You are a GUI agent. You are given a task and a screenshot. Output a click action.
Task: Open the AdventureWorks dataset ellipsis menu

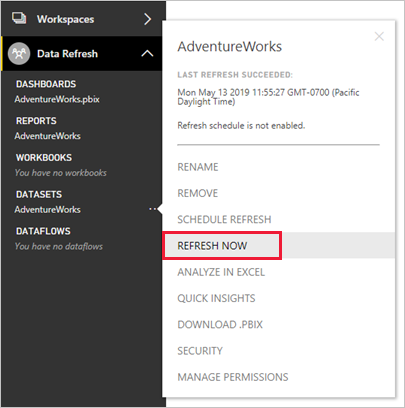pos(152,209)
